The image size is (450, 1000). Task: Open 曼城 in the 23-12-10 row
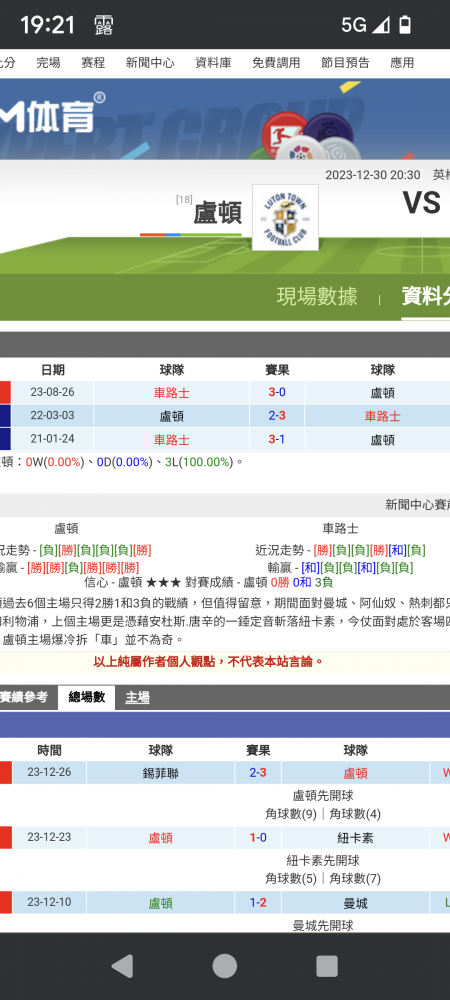point(356,903)
